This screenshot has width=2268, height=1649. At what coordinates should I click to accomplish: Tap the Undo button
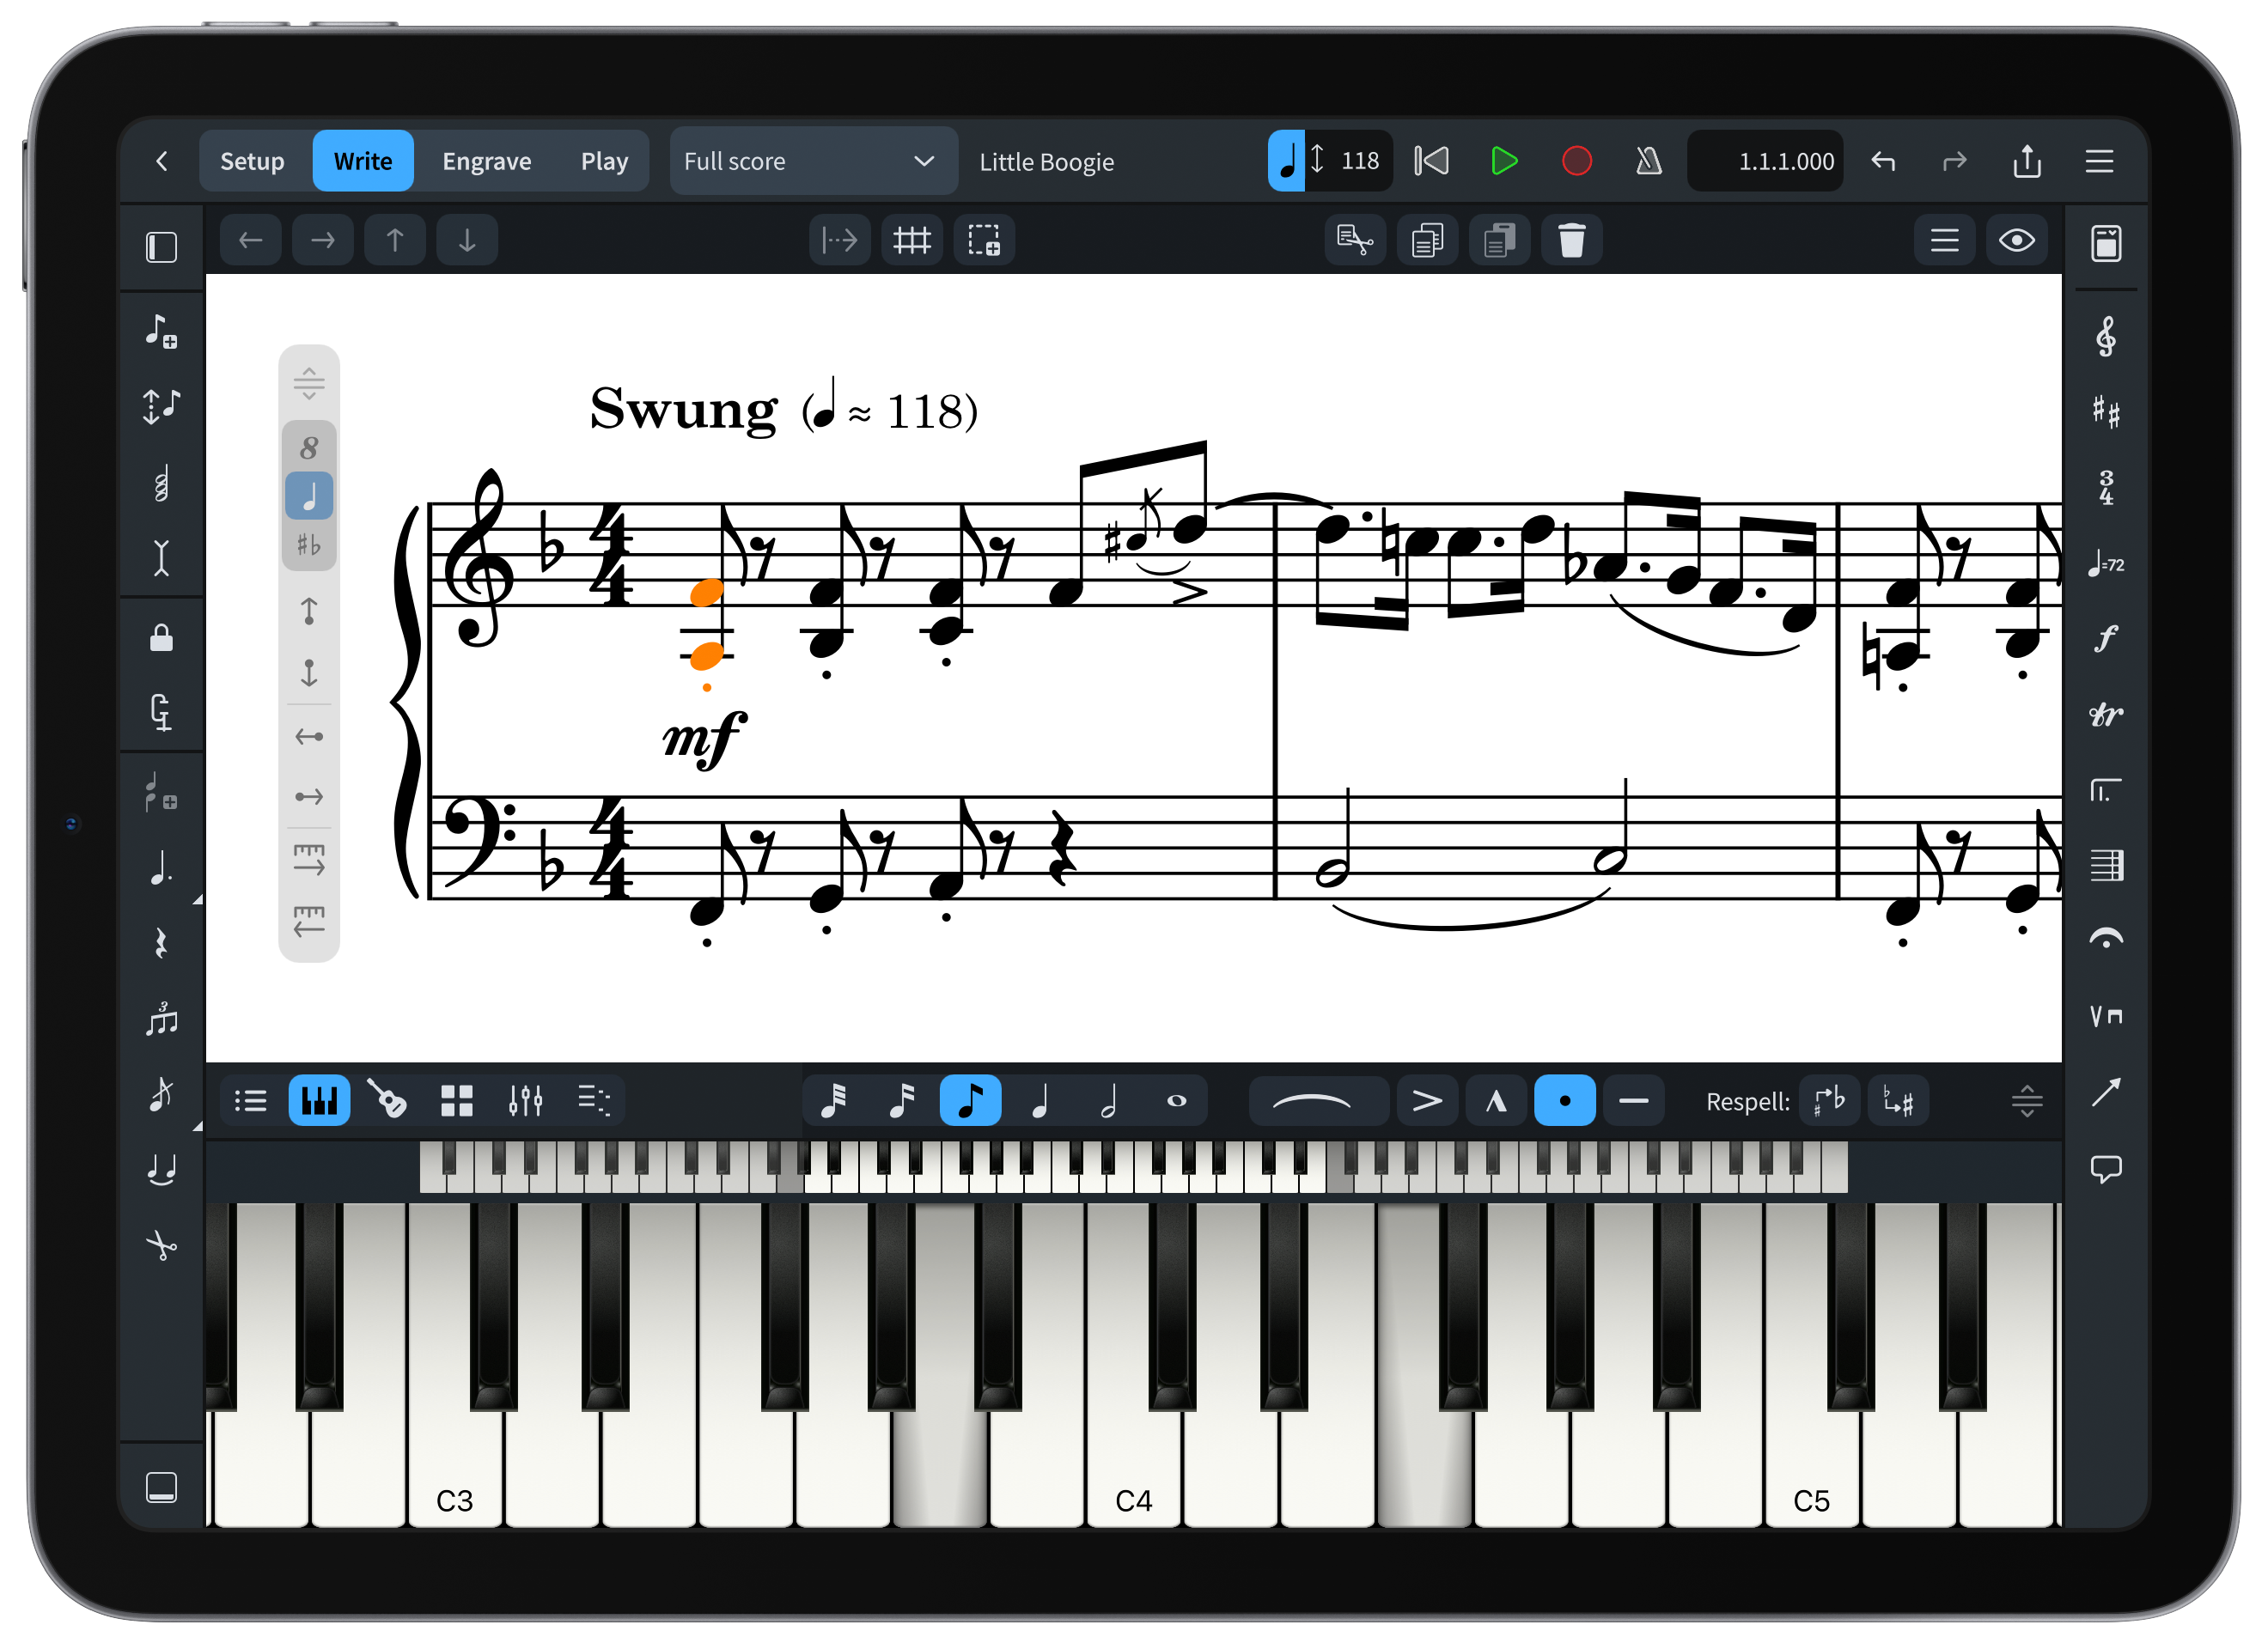point(1883,161)
